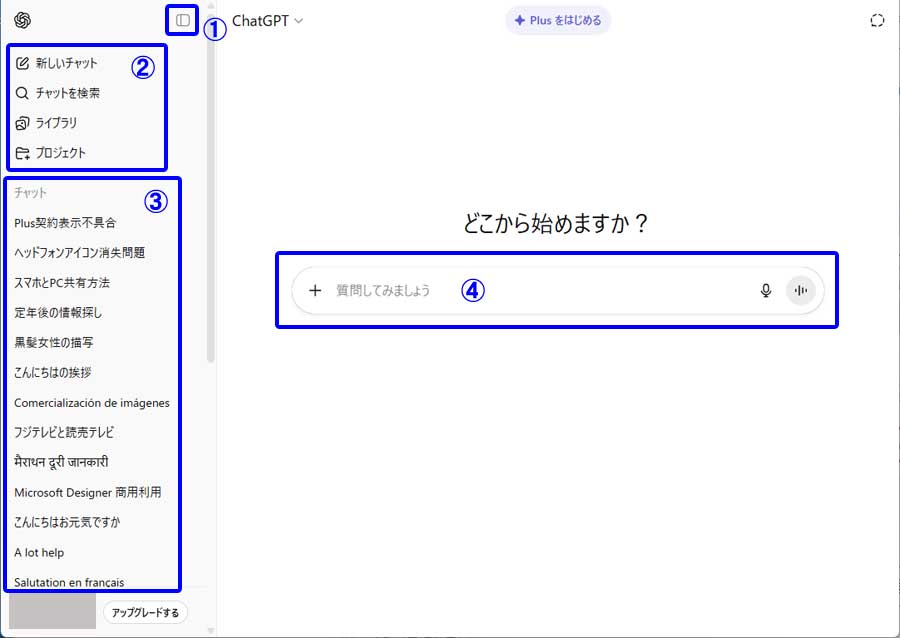
Task: Open the Salutation en français chat
Action: click(x=69, y=582)
